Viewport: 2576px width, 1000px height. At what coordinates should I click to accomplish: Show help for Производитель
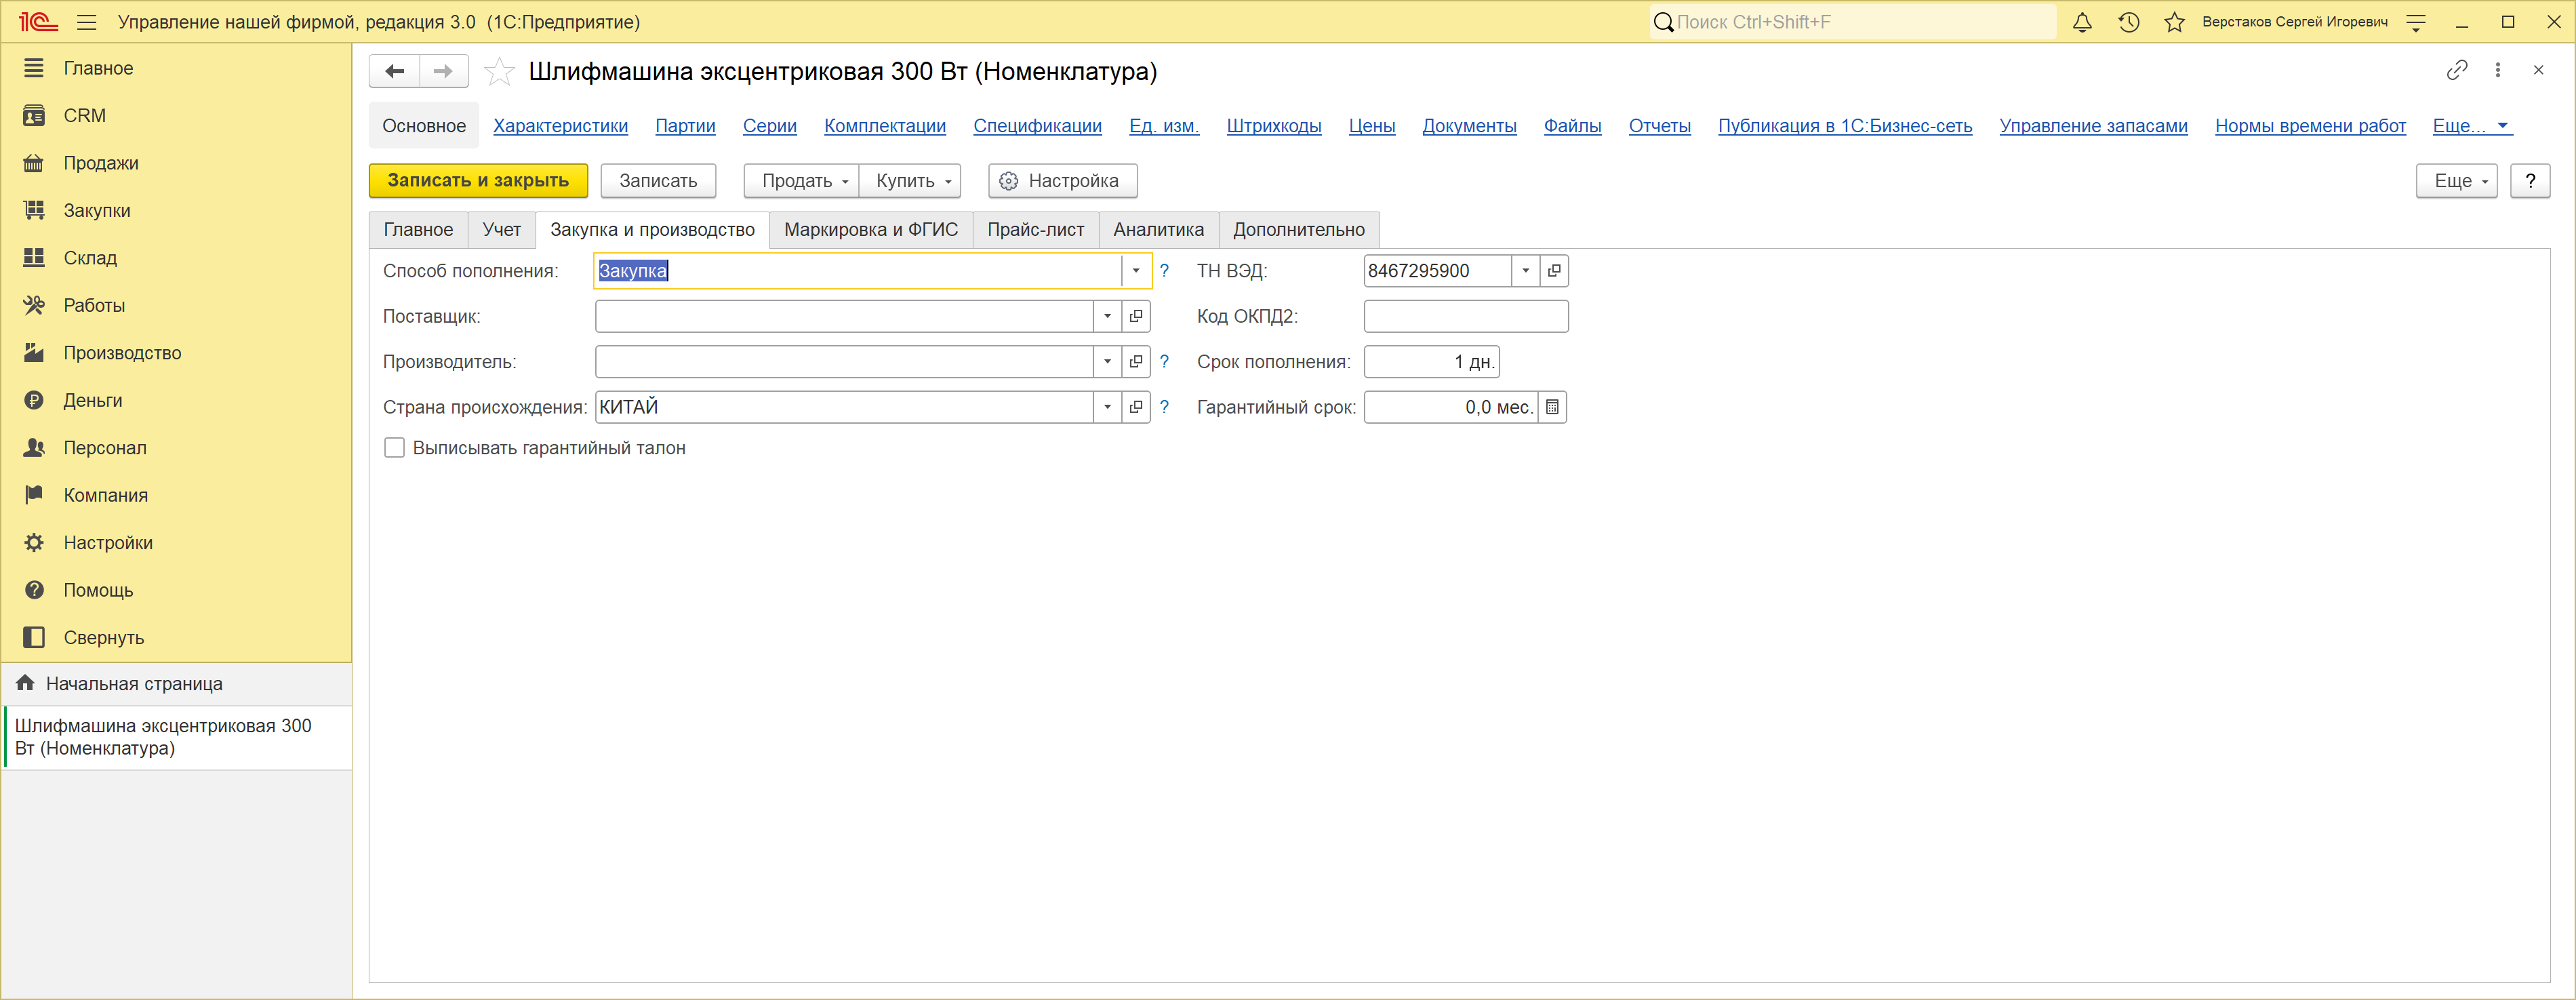pyautogui.click(x=1164, y=362)
